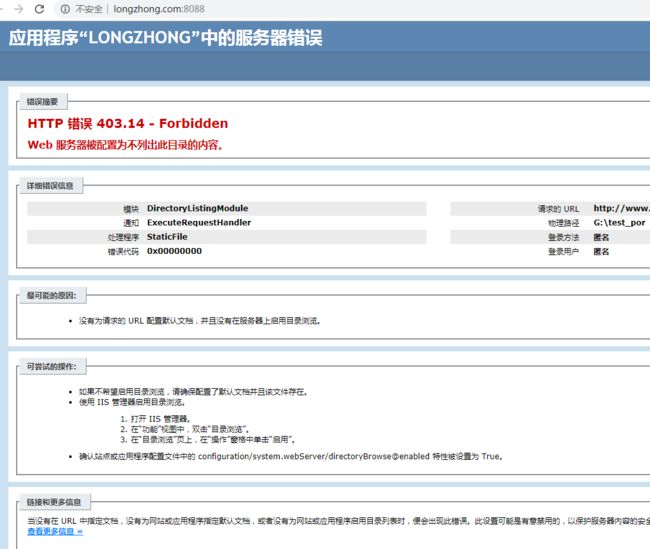Image resolution: width=650 pixels, height=549 pixels.
Task: Click the StaticFile handler value
Action: click(167, 237)
